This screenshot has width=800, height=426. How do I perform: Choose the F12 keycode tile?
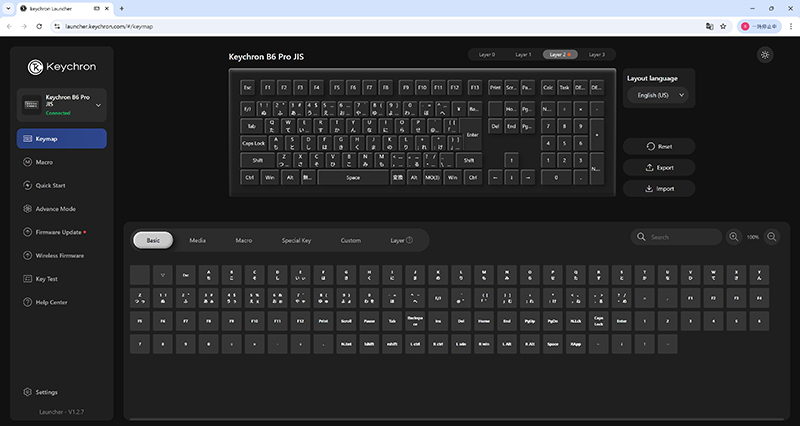click(300, 321)
